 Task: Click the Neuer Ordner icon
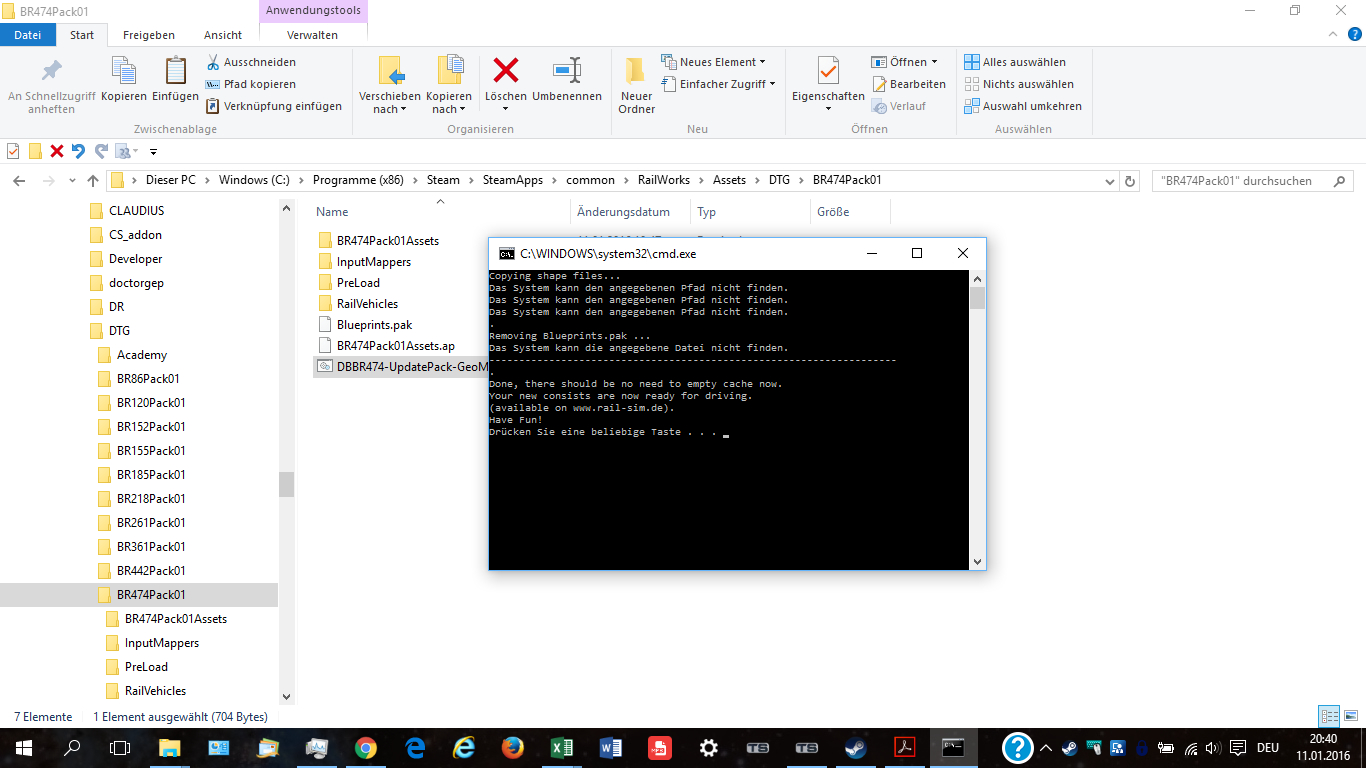click(636, 71)
